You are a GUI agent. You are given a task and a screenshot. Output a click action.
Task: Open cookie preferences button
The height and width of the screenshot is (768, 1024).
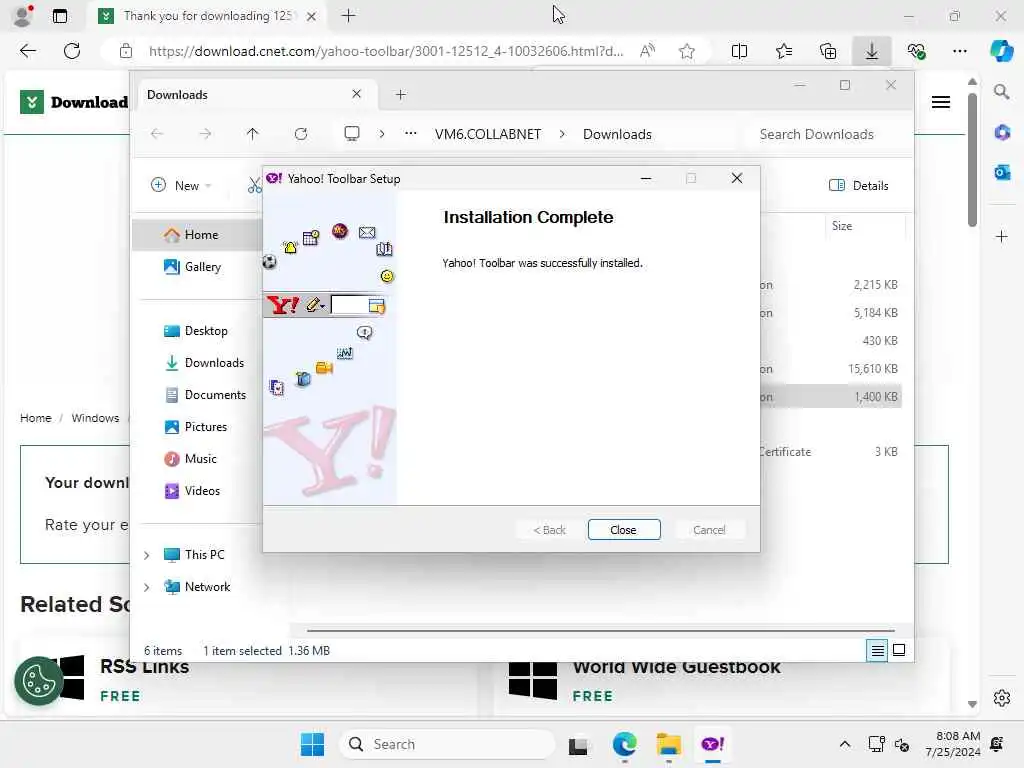pos(39,681)
